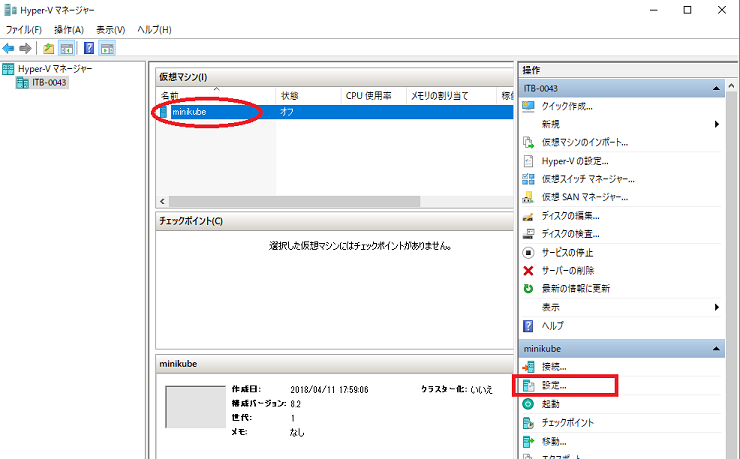The image size is (740, 459).
Task: Select the minikube virtual machine row
Action: pyautogui.click(x=335, y=112)
